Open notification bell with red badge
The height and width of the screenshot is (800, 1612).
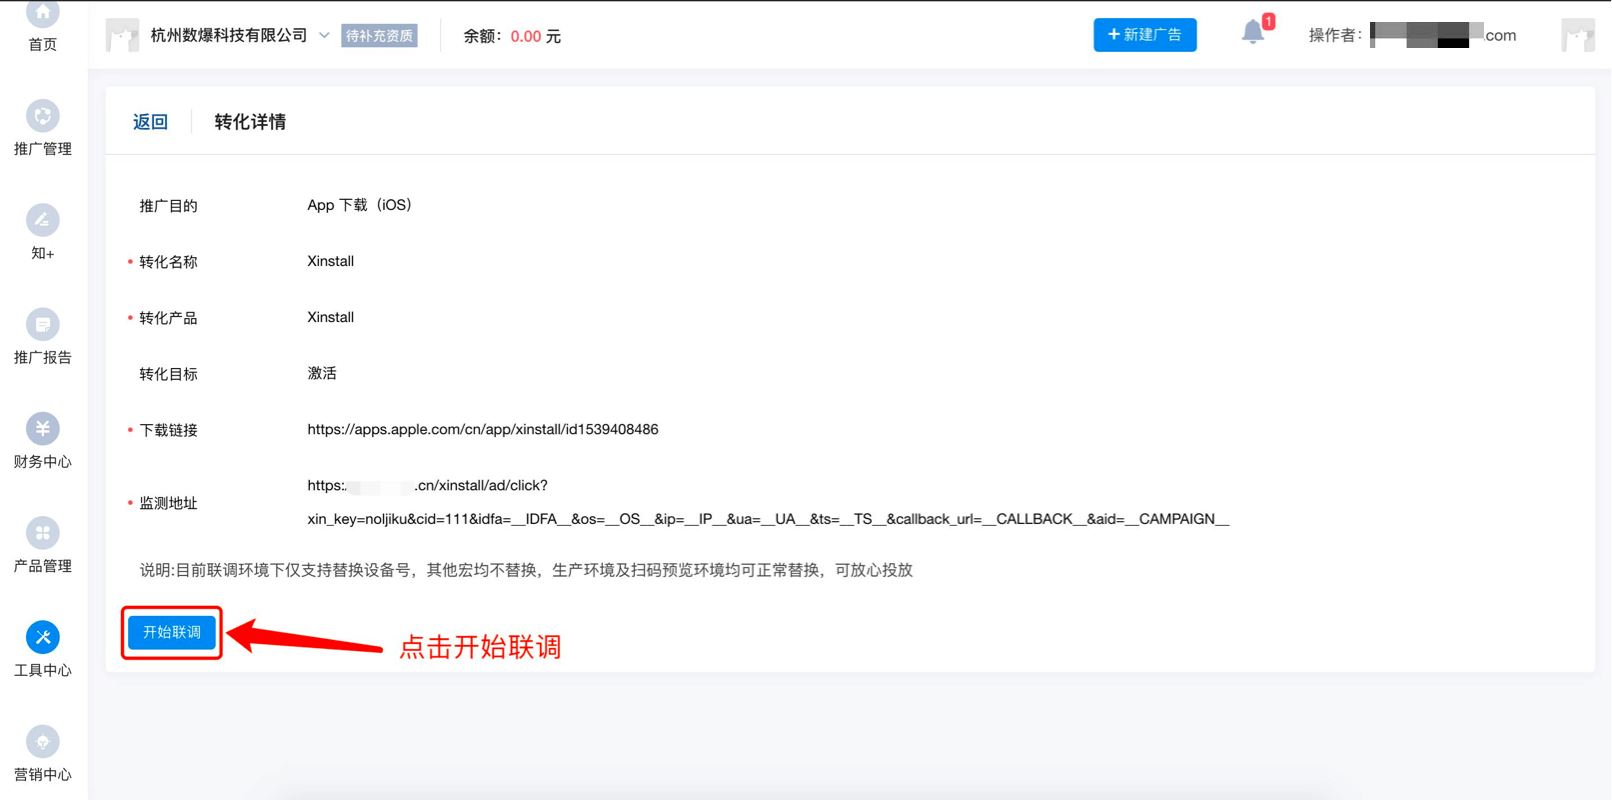coord(1255,31)
